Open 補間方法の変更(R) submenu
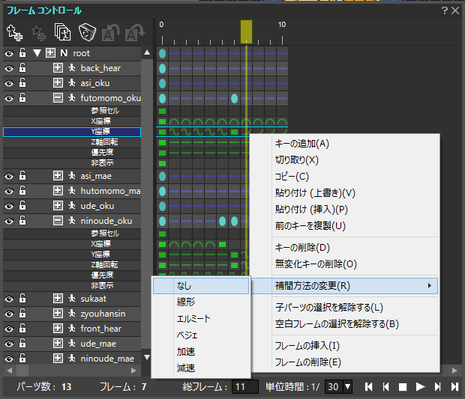465x399 pixels. tap(345, 286)
